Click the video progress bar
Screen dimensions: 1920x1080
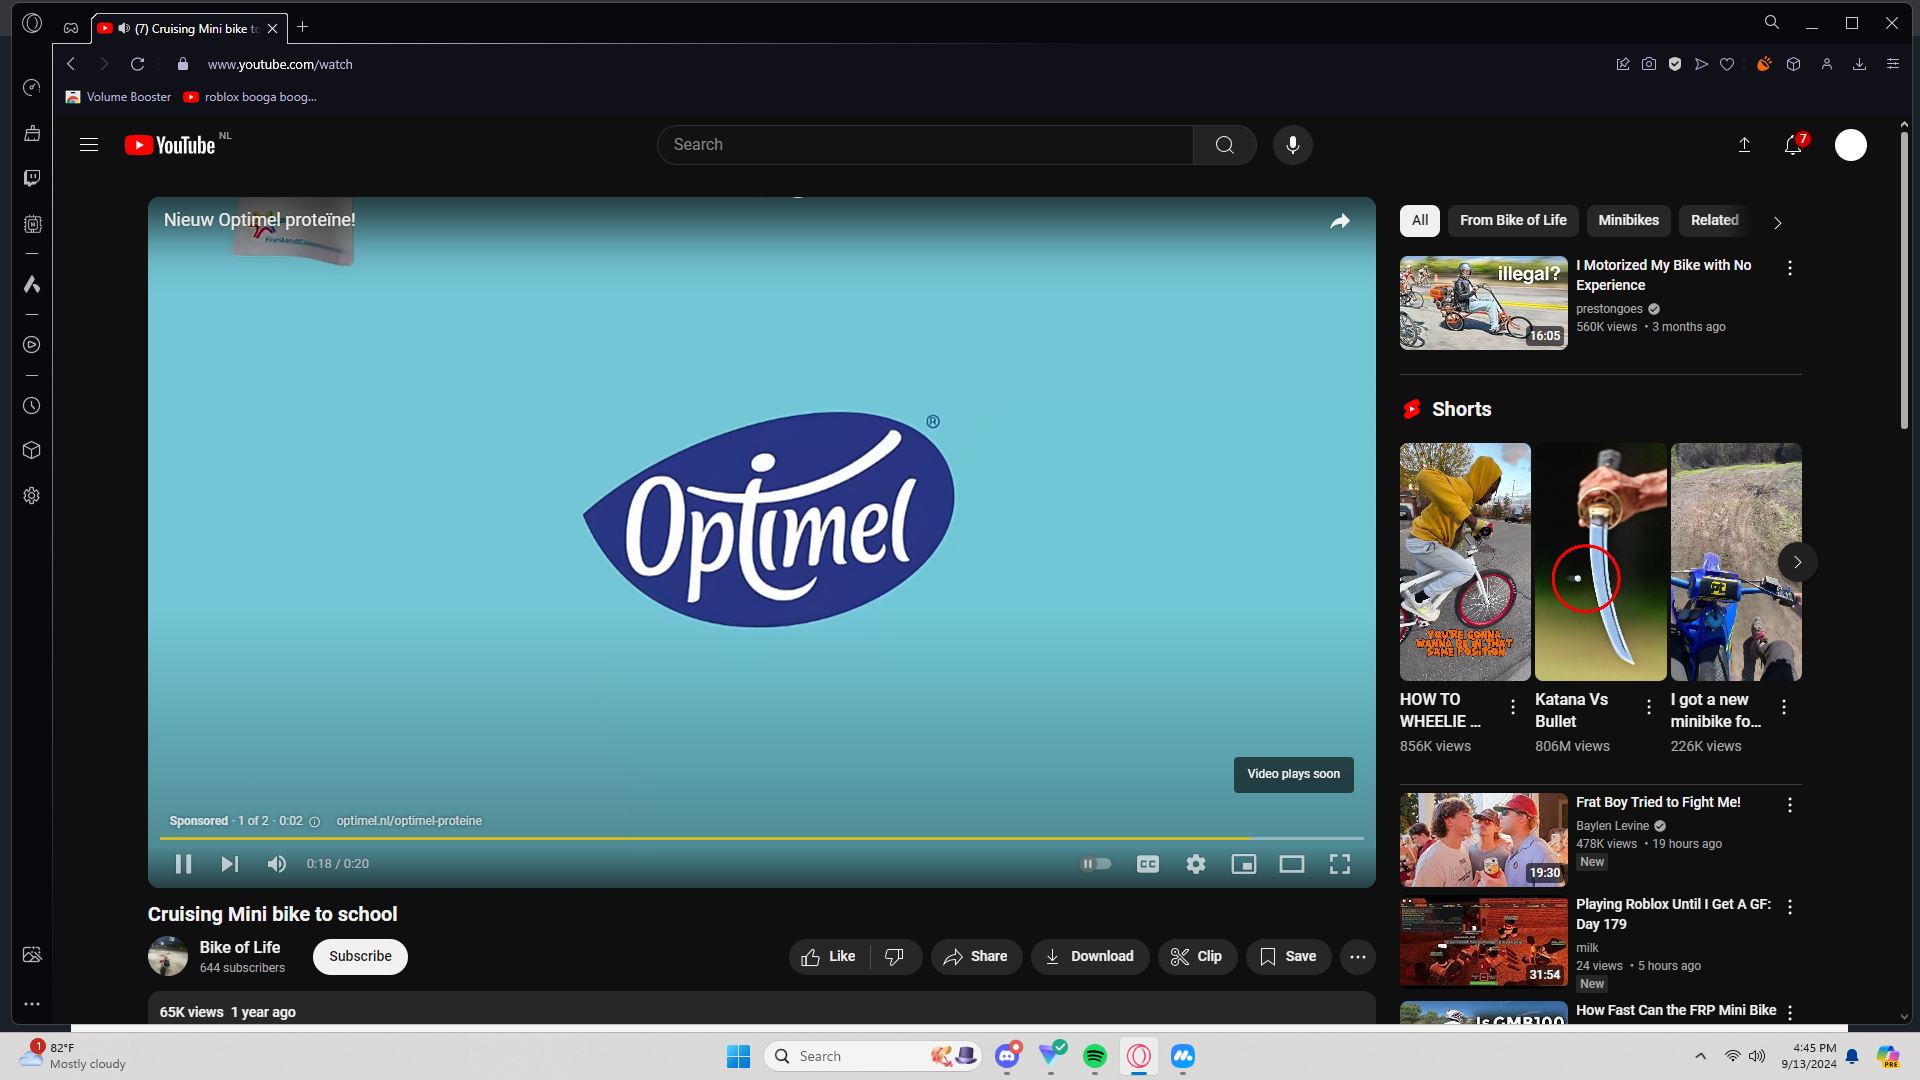(x=761, y=838)
